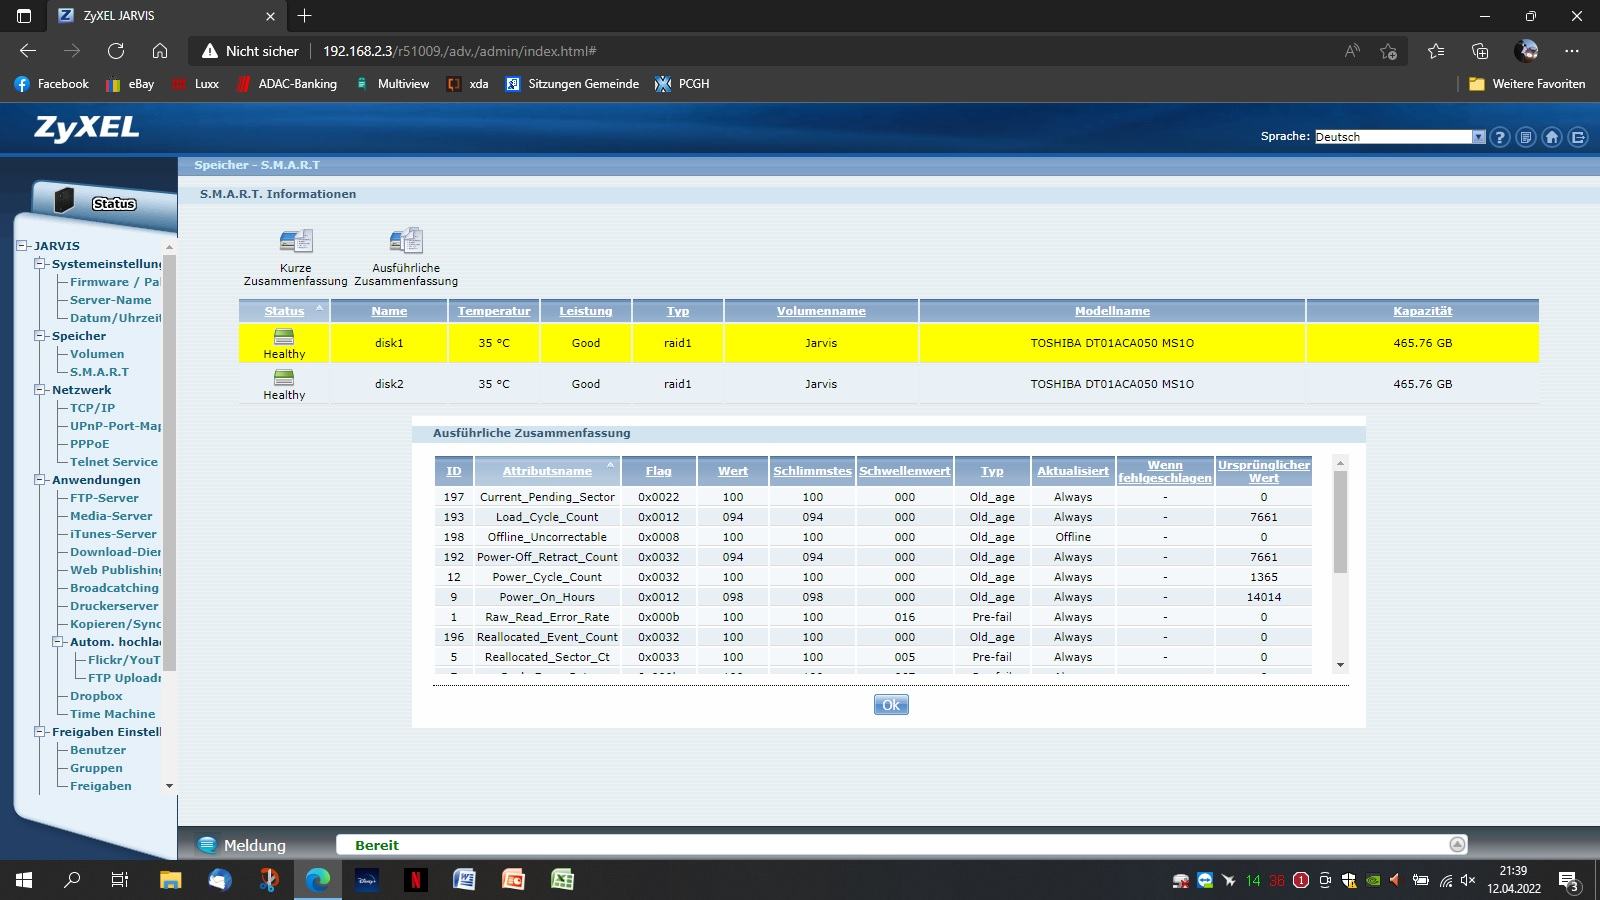The height and width of the screenshot is (900, 1600).
Task: Open the read aloud icon in address bar
Action: [1352, 51]
